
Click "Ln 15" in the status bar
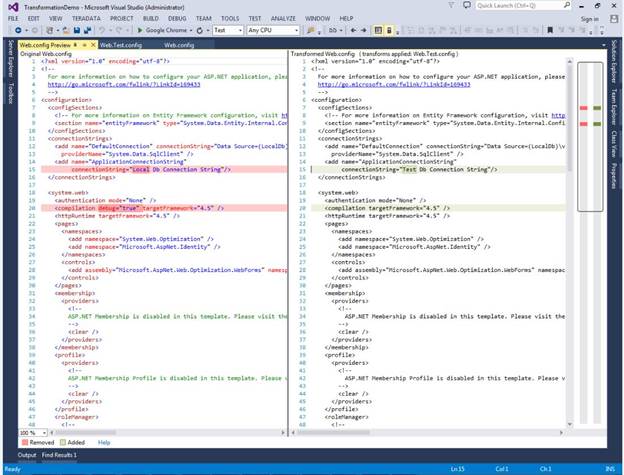[x=458, y=469]
